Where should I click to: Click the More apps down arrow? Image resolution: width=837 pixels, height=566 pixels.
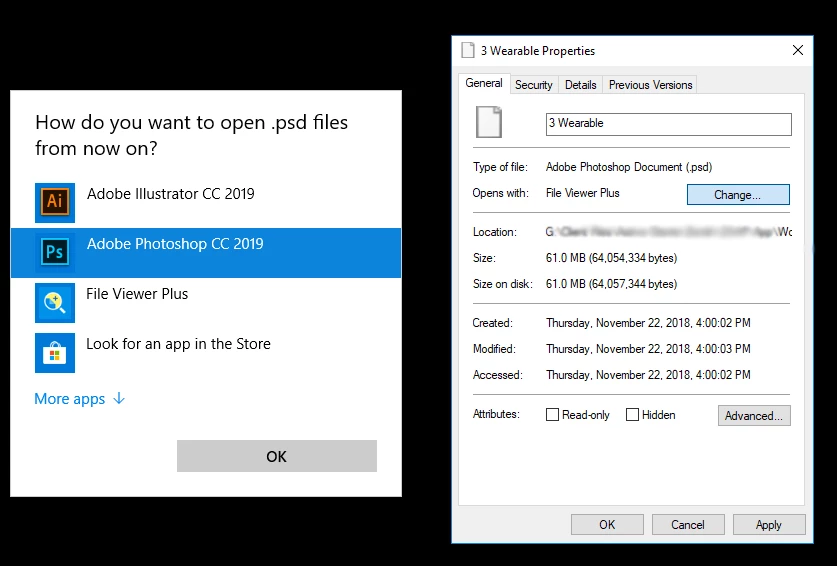(120, 398)
